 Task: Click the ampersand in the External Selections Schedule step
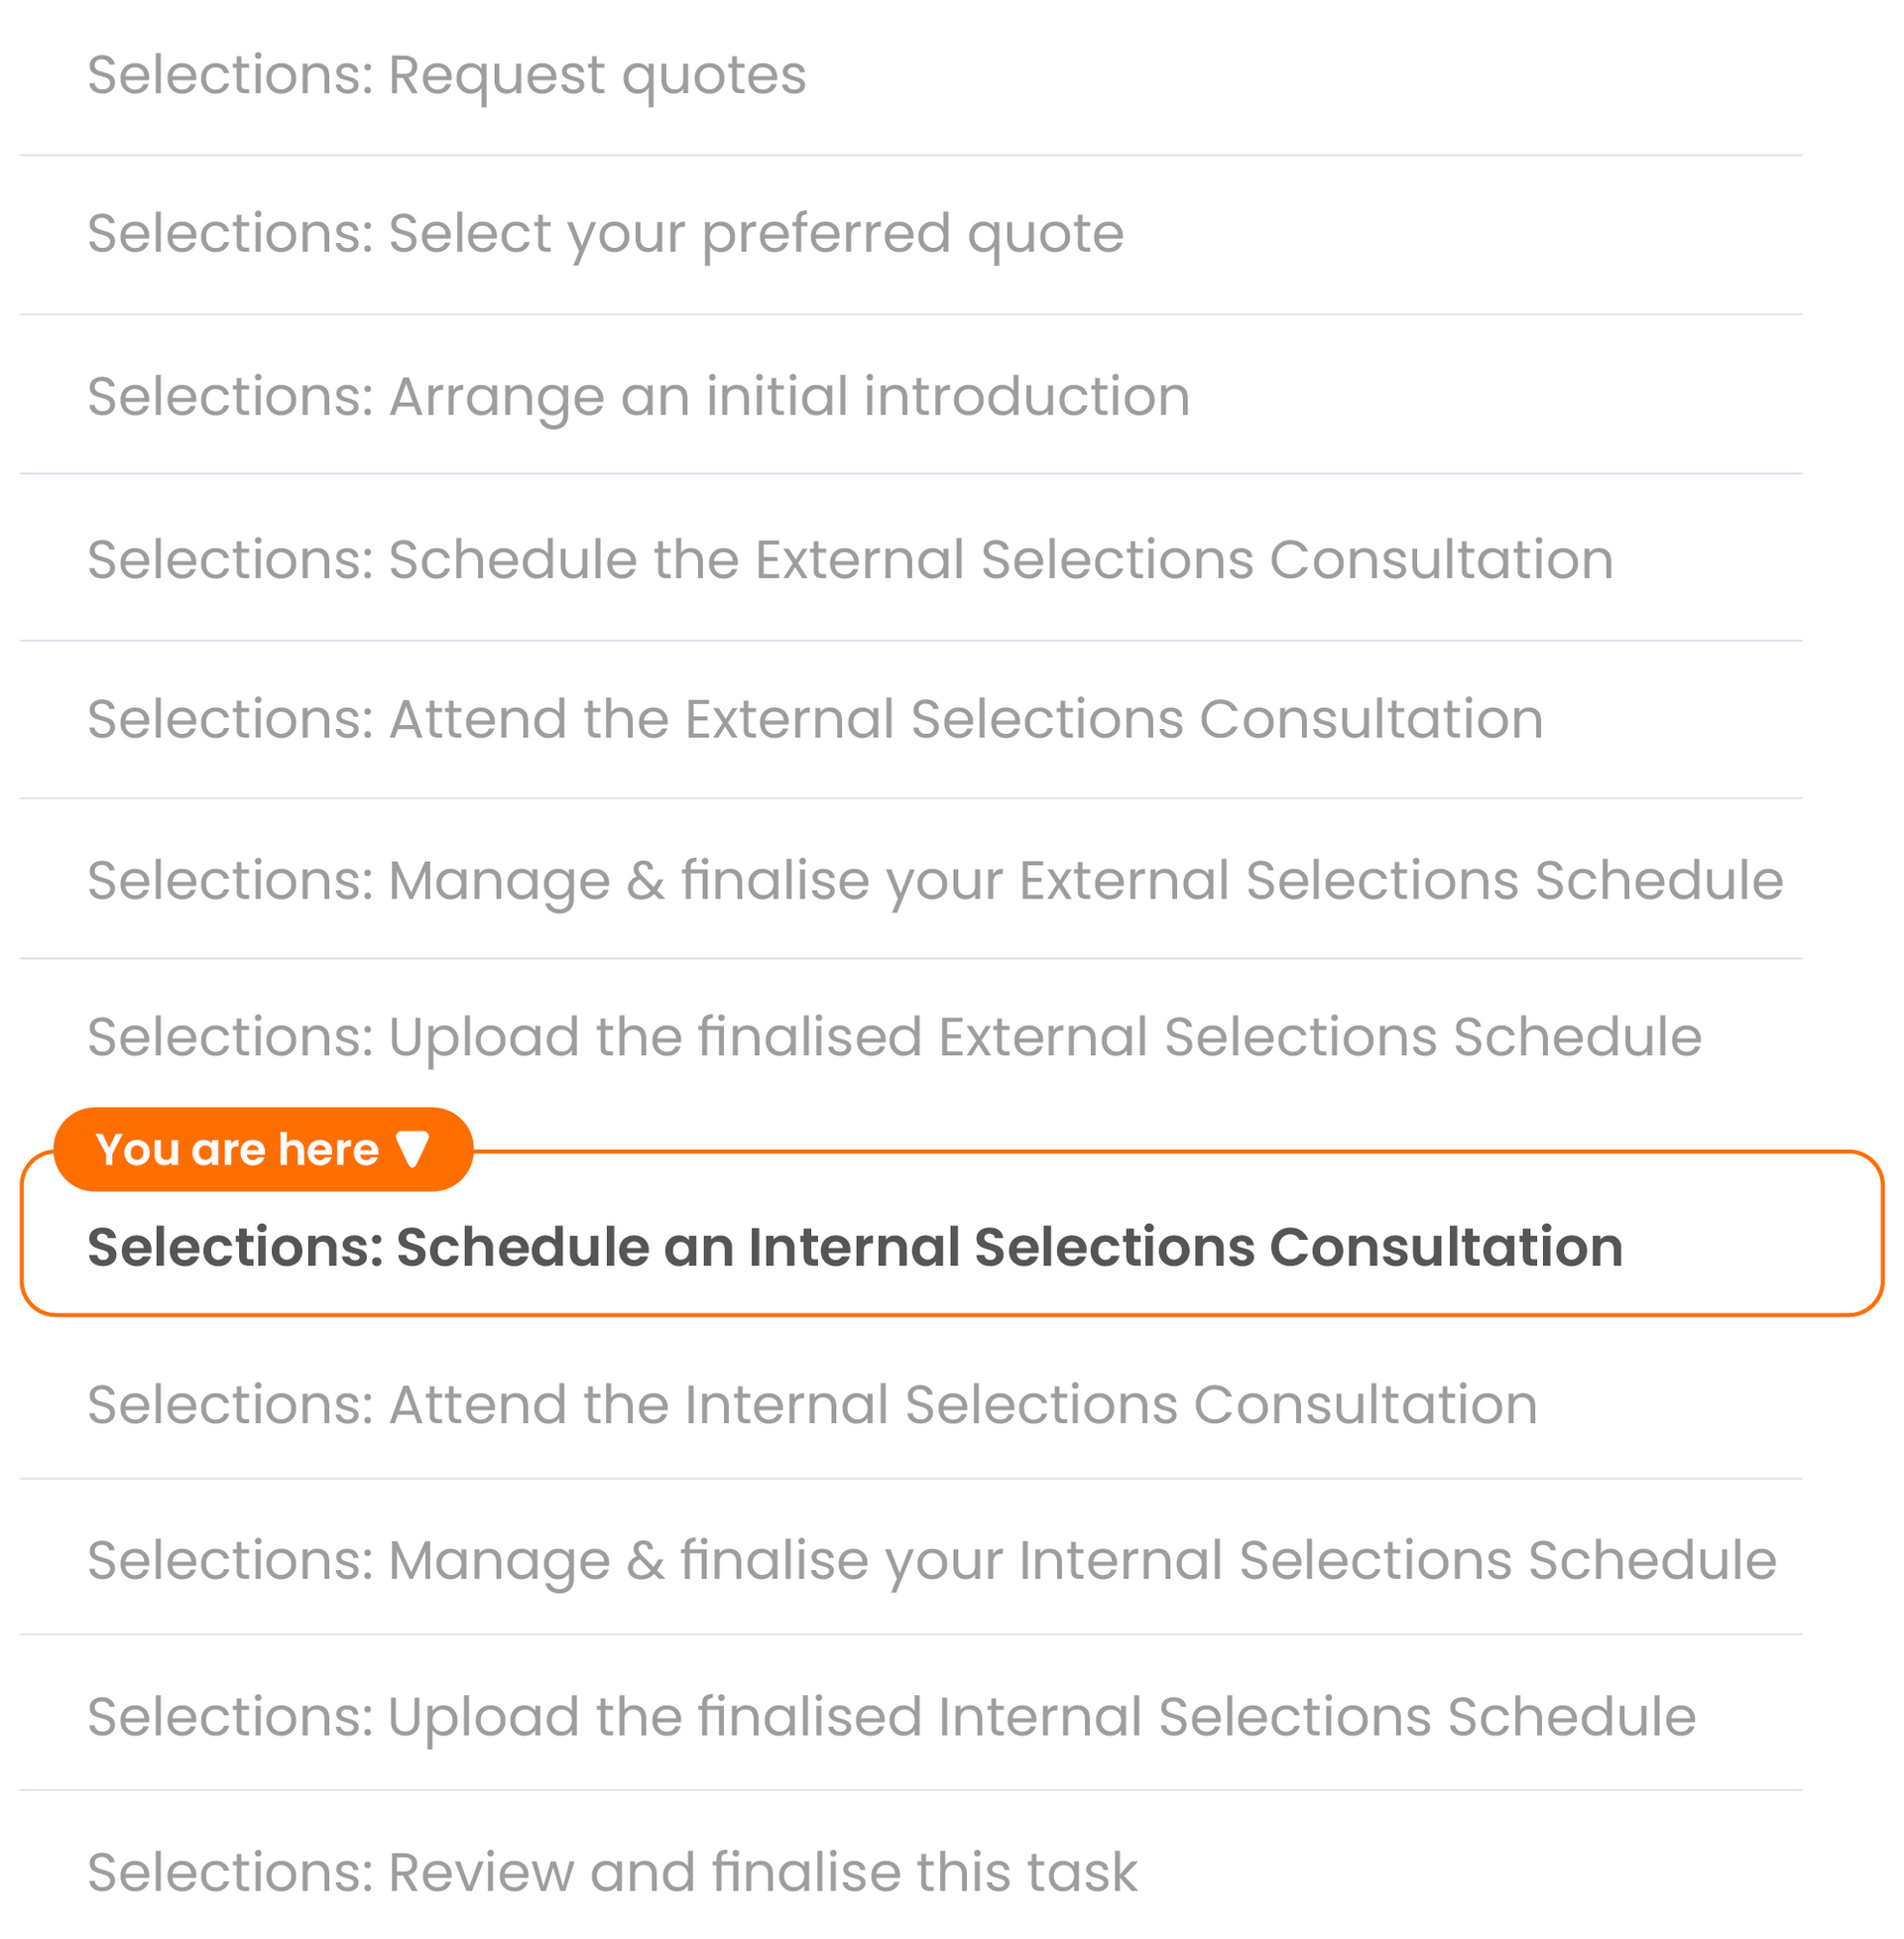pyautogui.click(x=646, y=880)
